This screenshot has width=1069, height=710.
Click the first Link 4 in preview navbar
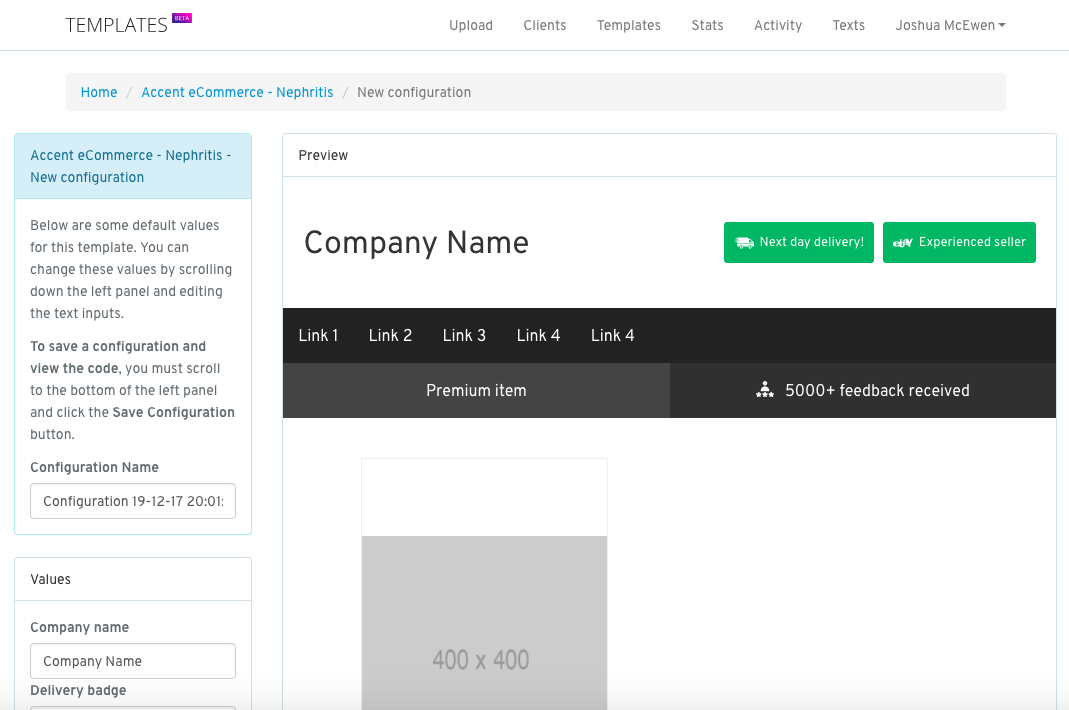(x=539, y=336)
